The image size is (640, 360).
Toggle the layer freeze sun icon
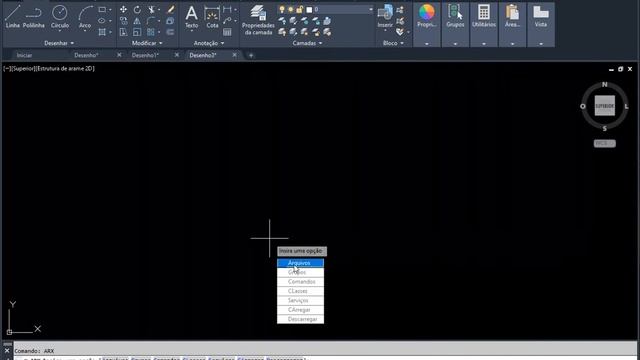coord(291,9)
